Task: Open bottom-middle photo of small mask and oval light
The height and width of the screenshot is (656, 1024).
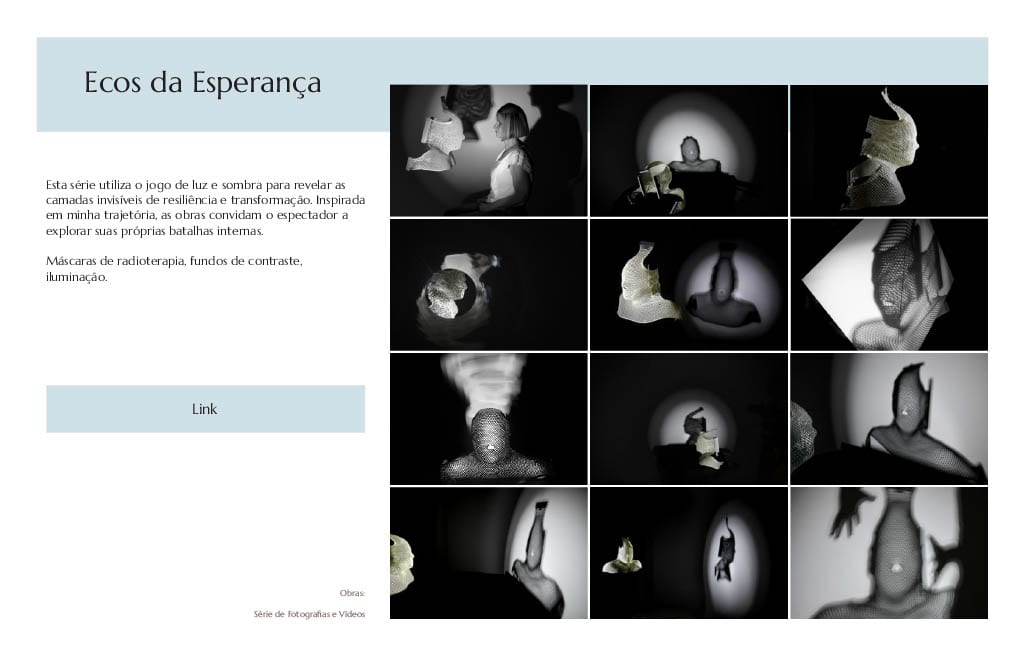Action: pyautogui.click(x=689, y=553)
